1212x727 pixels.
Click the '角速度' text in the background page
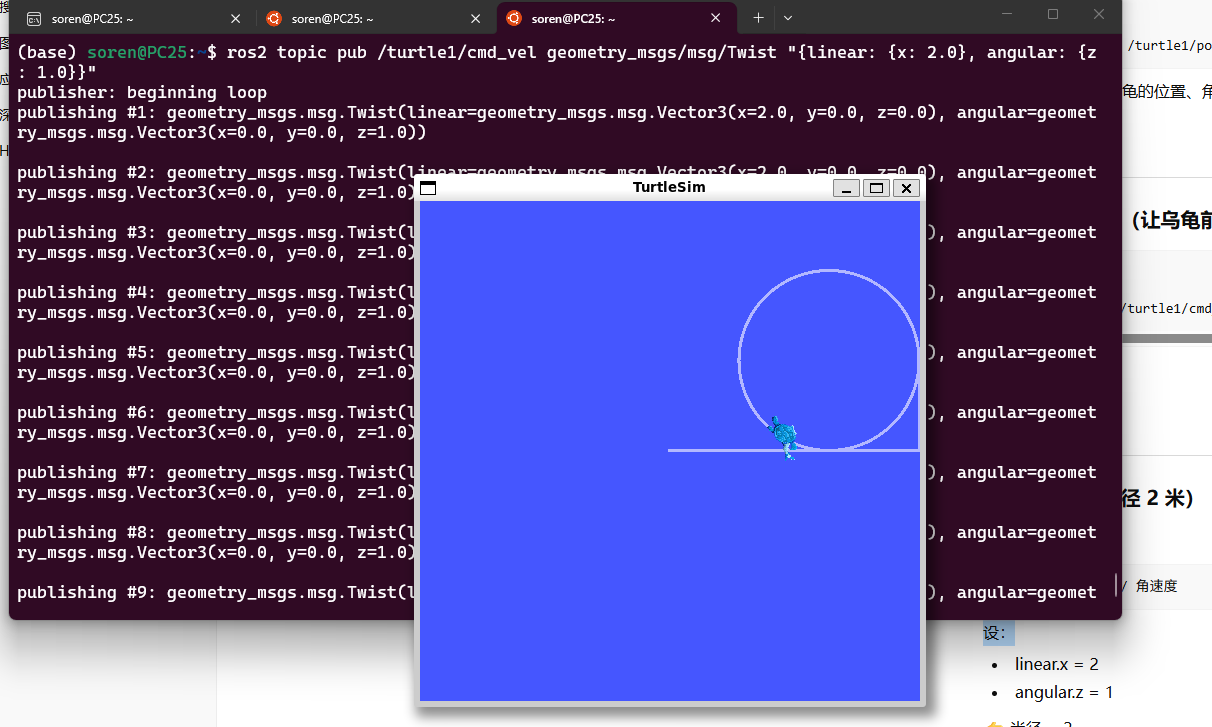coord(1156,586)
